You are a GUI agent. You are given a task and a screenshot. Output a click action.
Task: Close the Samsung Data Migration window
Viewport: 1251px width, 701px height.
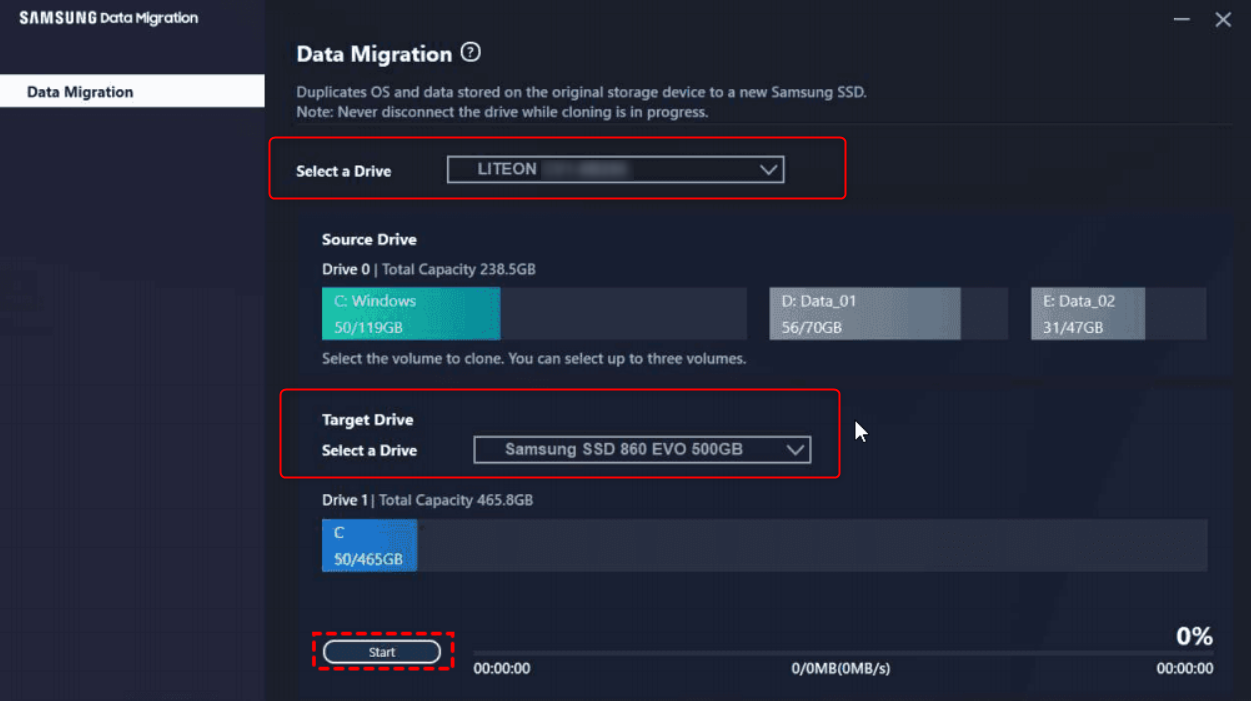pos(1222,20)
